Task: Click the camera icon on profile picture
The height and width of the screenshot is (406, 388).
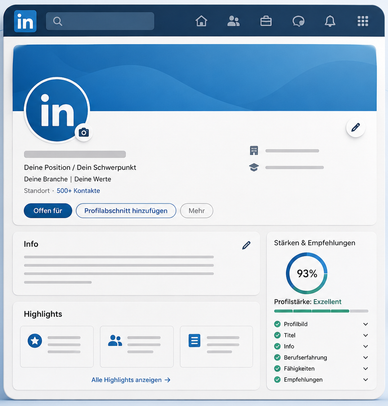Action: [84, 132]
